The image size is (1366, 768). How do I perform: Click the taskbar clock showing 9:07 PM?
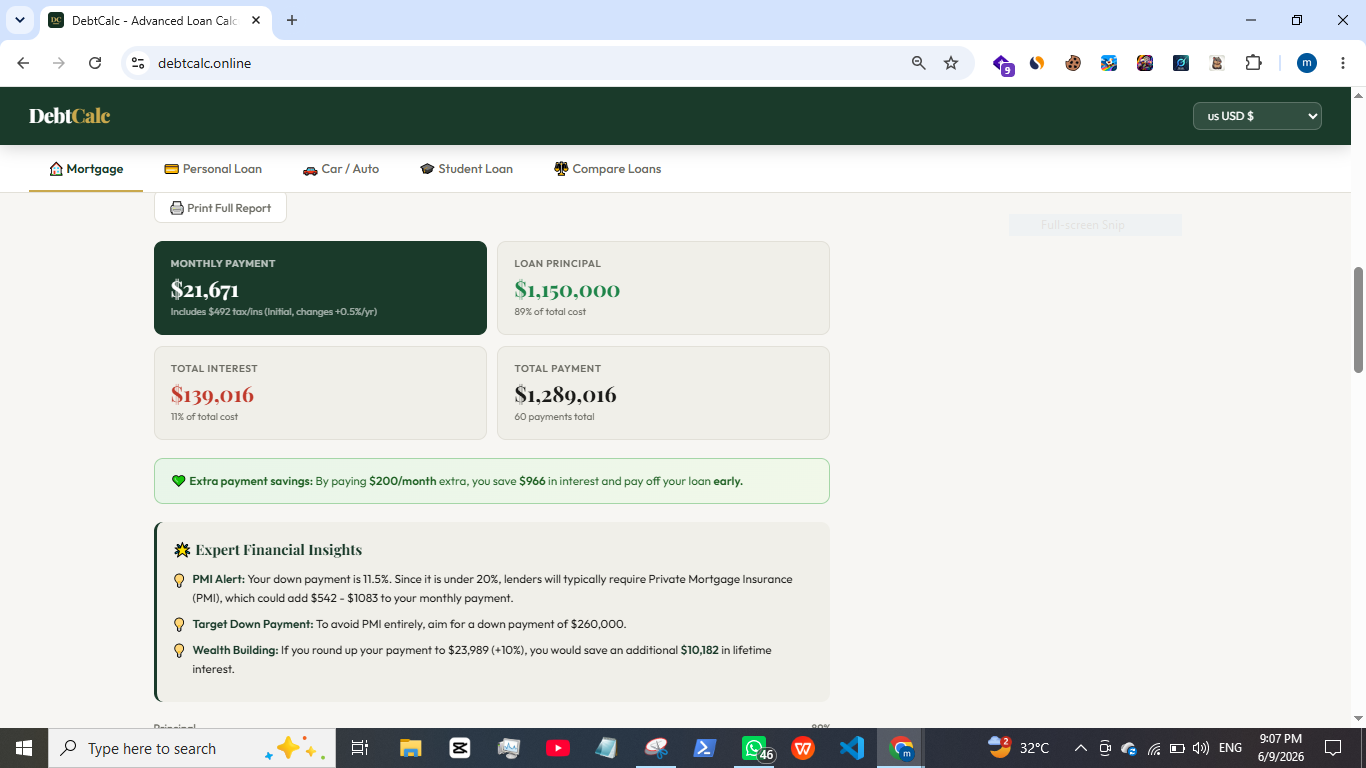click(x=1280, y=748)
